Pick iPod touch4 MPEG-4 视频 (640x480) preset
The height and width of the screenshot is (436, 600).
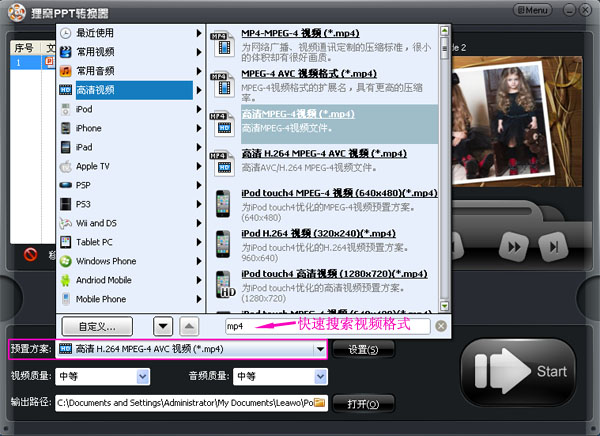coord(339,193)
